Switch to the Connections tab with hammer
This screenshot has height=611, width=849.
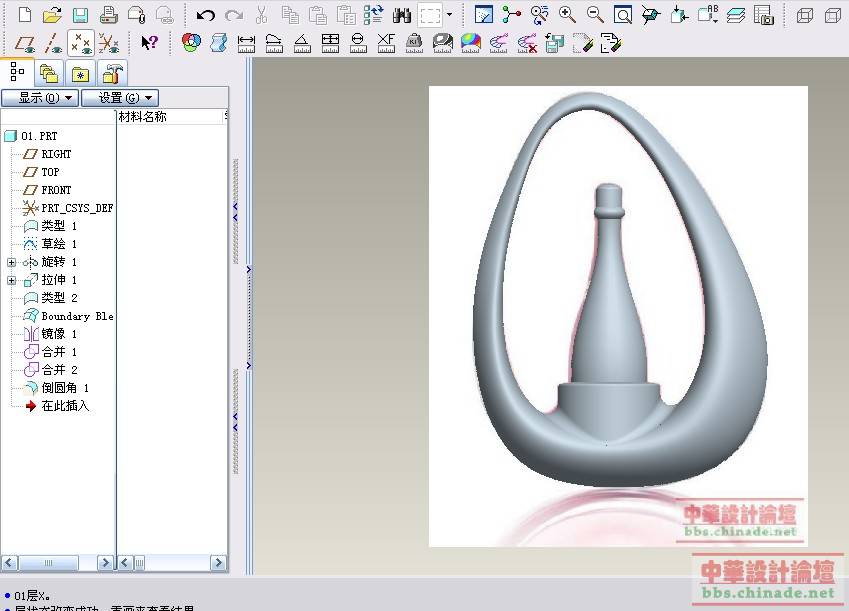tap(112, 73)
